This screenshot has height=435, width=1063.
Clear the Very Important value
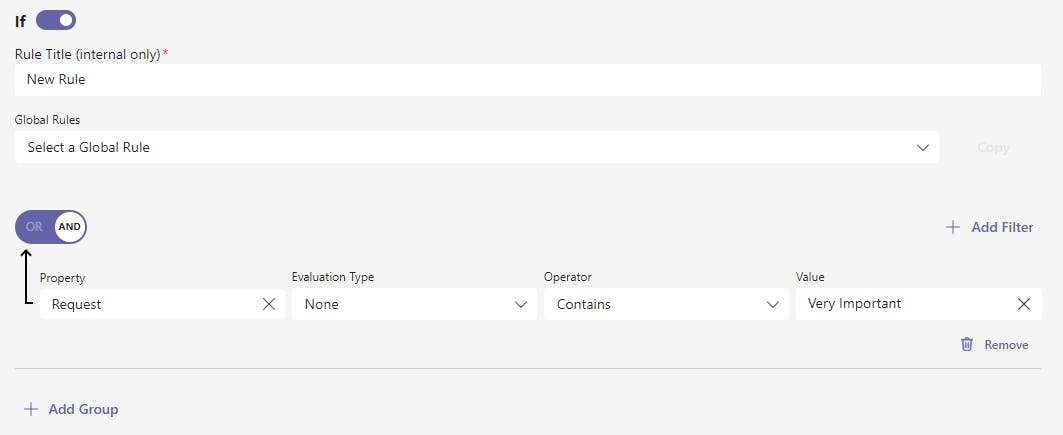click(x=1024, y=304)
